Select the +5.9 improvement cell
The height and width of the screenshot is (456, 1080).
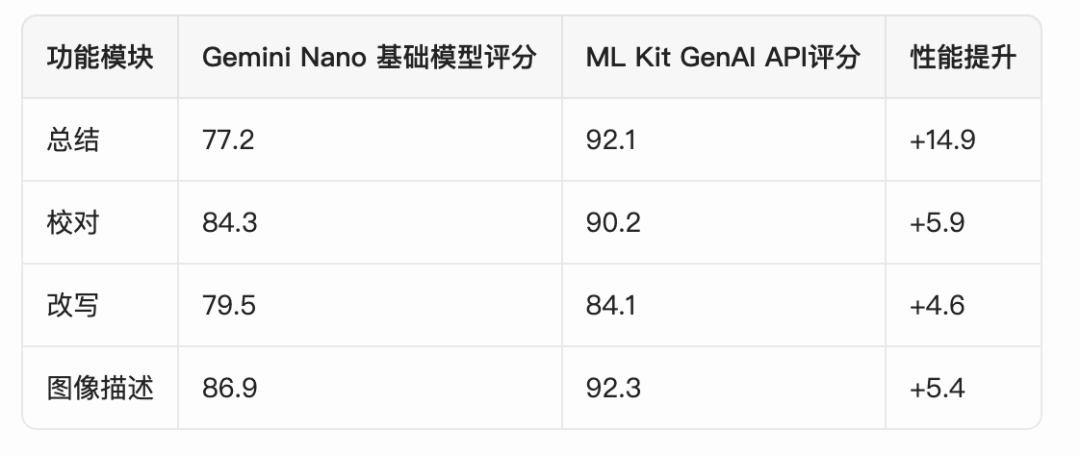coord(936,222)
